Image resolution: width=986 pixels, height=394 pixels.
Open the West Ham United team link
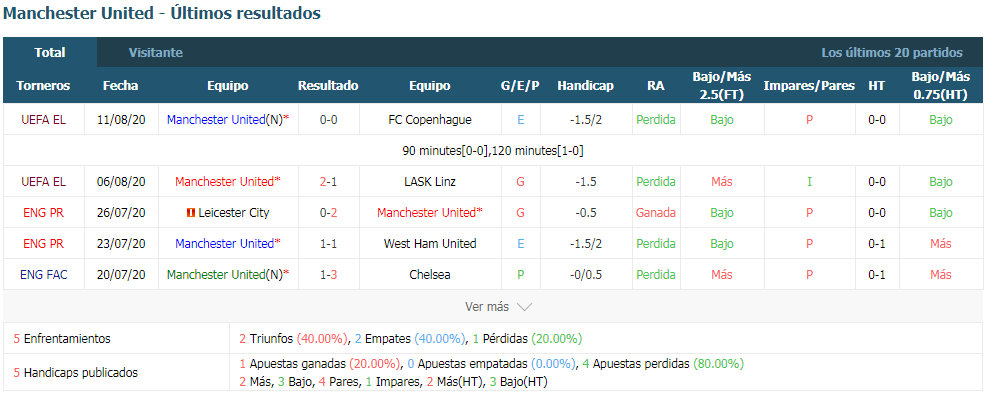click(x=430, y=244)
